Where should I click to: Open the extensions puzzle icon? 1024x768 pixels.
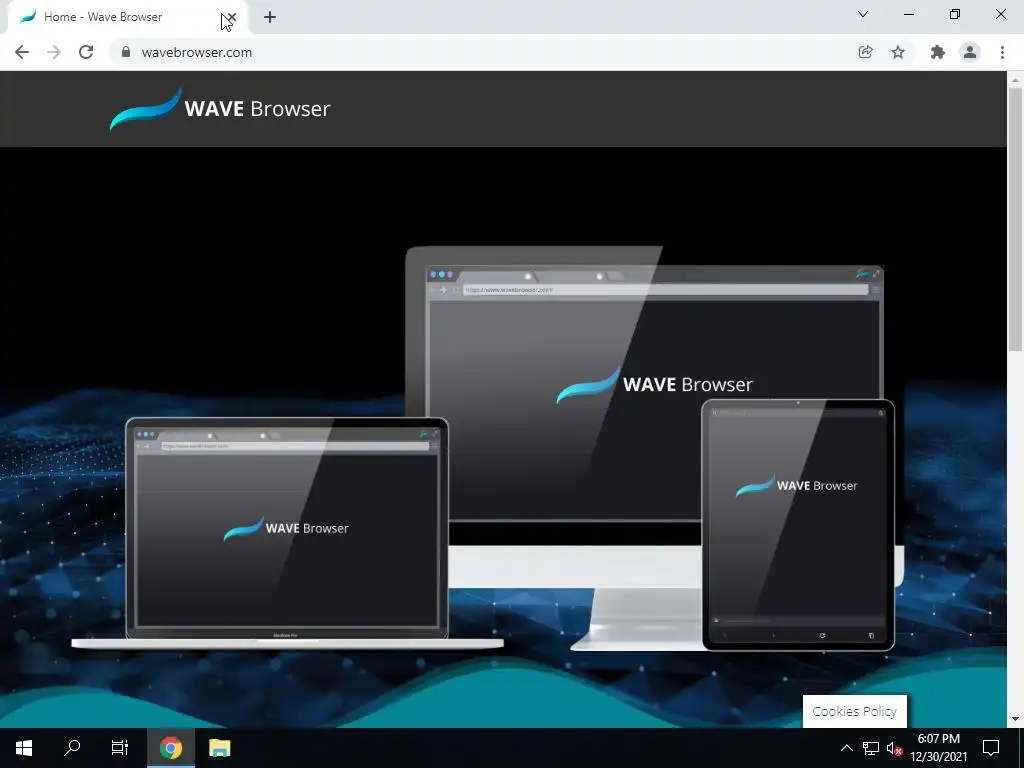938,52
